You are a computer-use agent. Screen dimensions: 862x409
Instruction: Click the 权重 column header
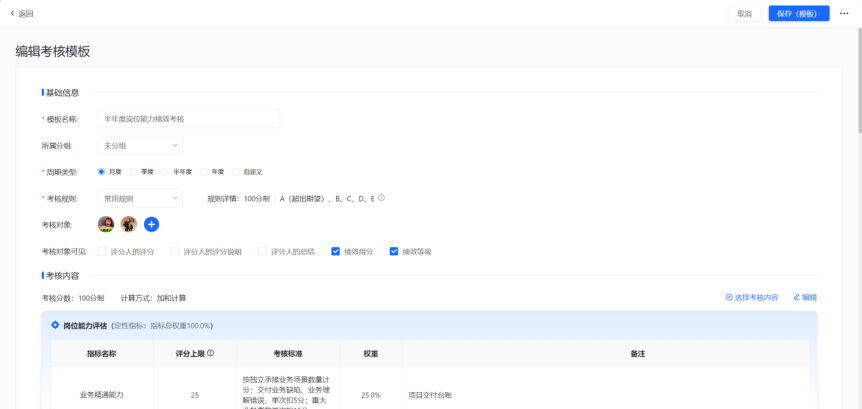(x=371, y=354)
